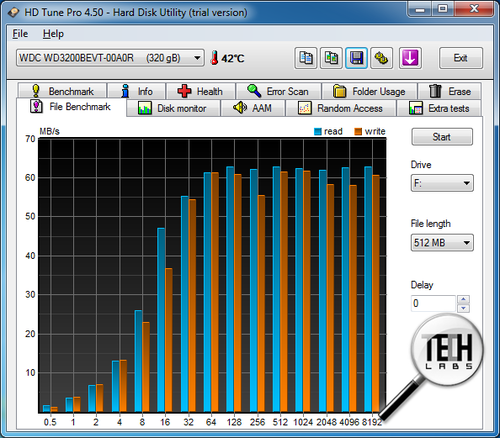Screen dimensions: 500x438
Task: Open the Folder Usage tab
Action: coord(369,91)
